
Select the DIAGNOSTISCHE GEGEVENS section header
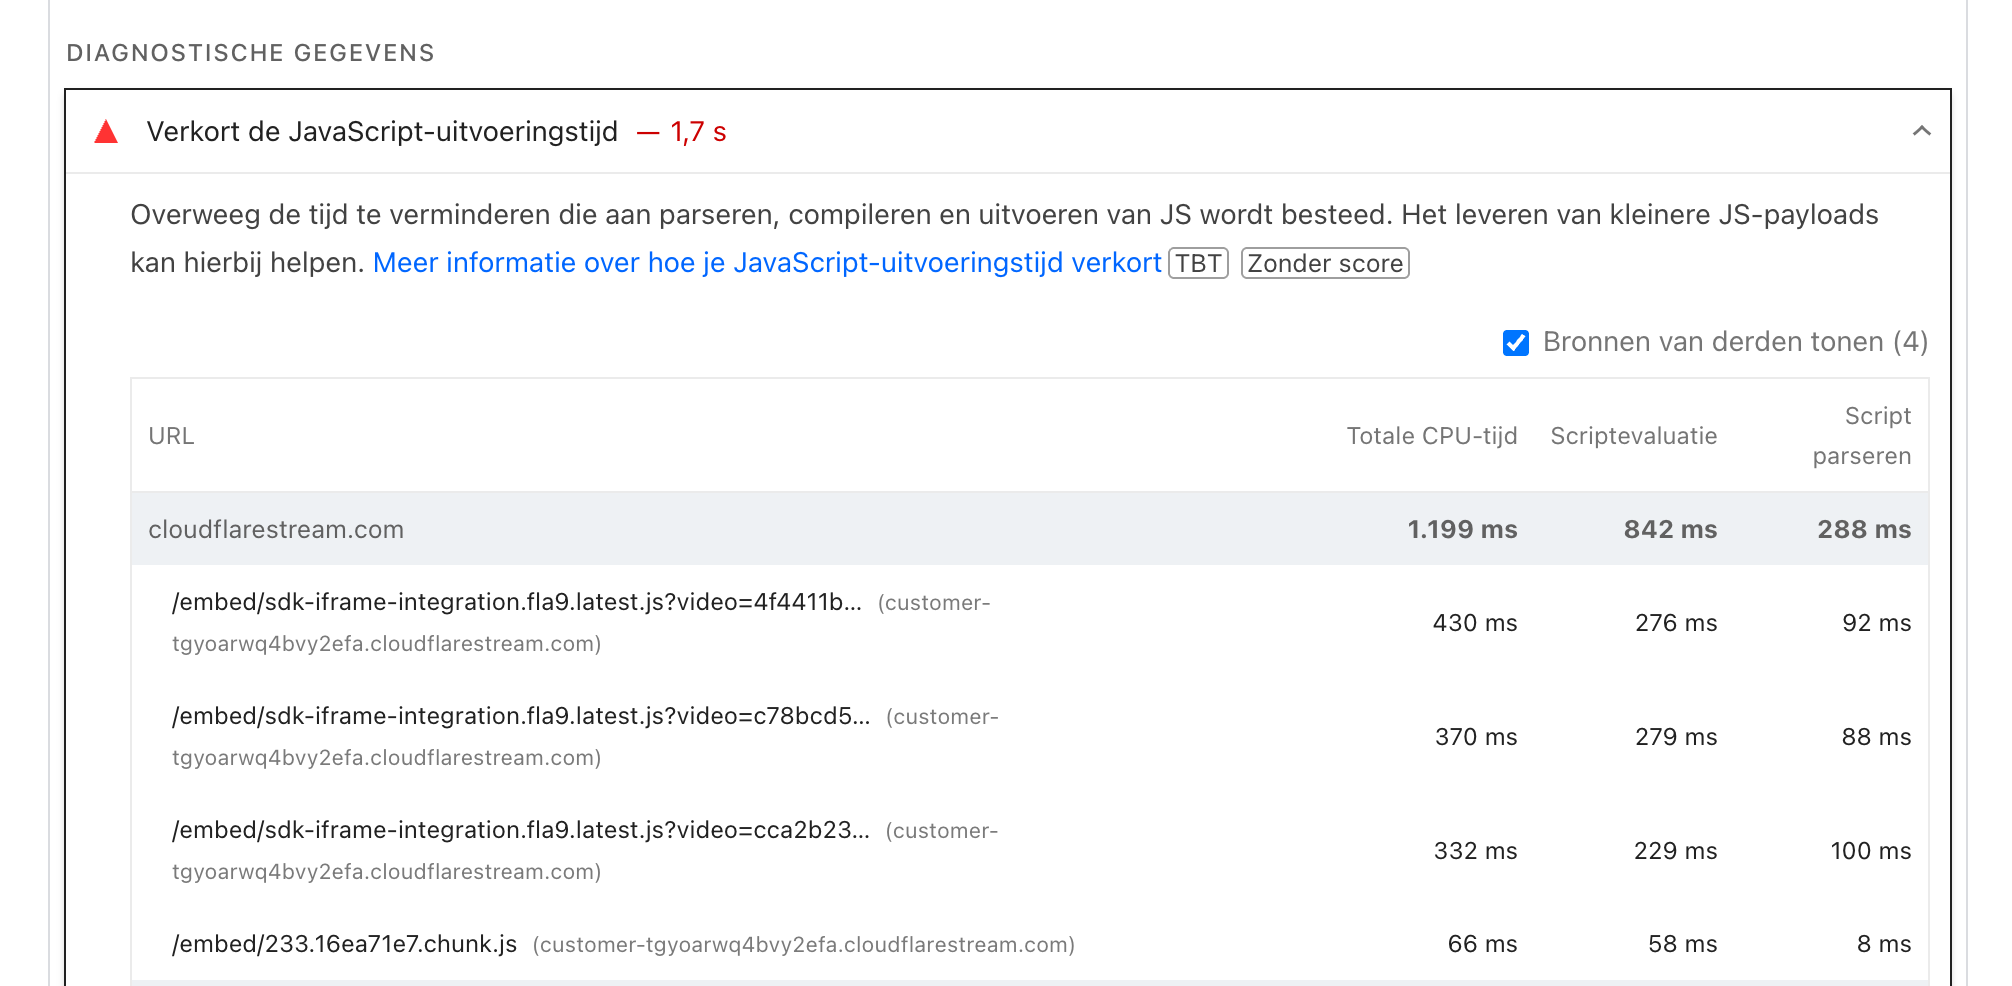pos(251,53)
